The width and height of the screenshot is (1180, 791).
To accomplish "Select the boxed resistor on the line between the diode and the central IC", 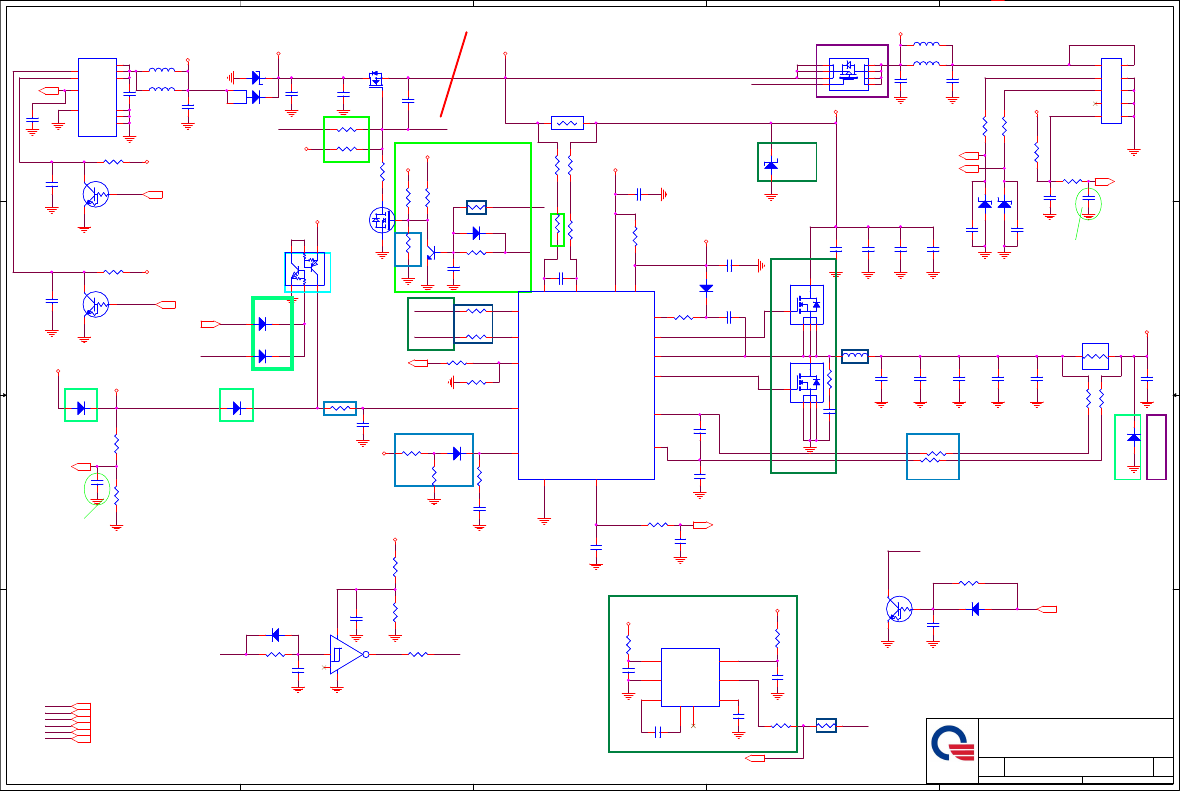I will pos(340,409).
